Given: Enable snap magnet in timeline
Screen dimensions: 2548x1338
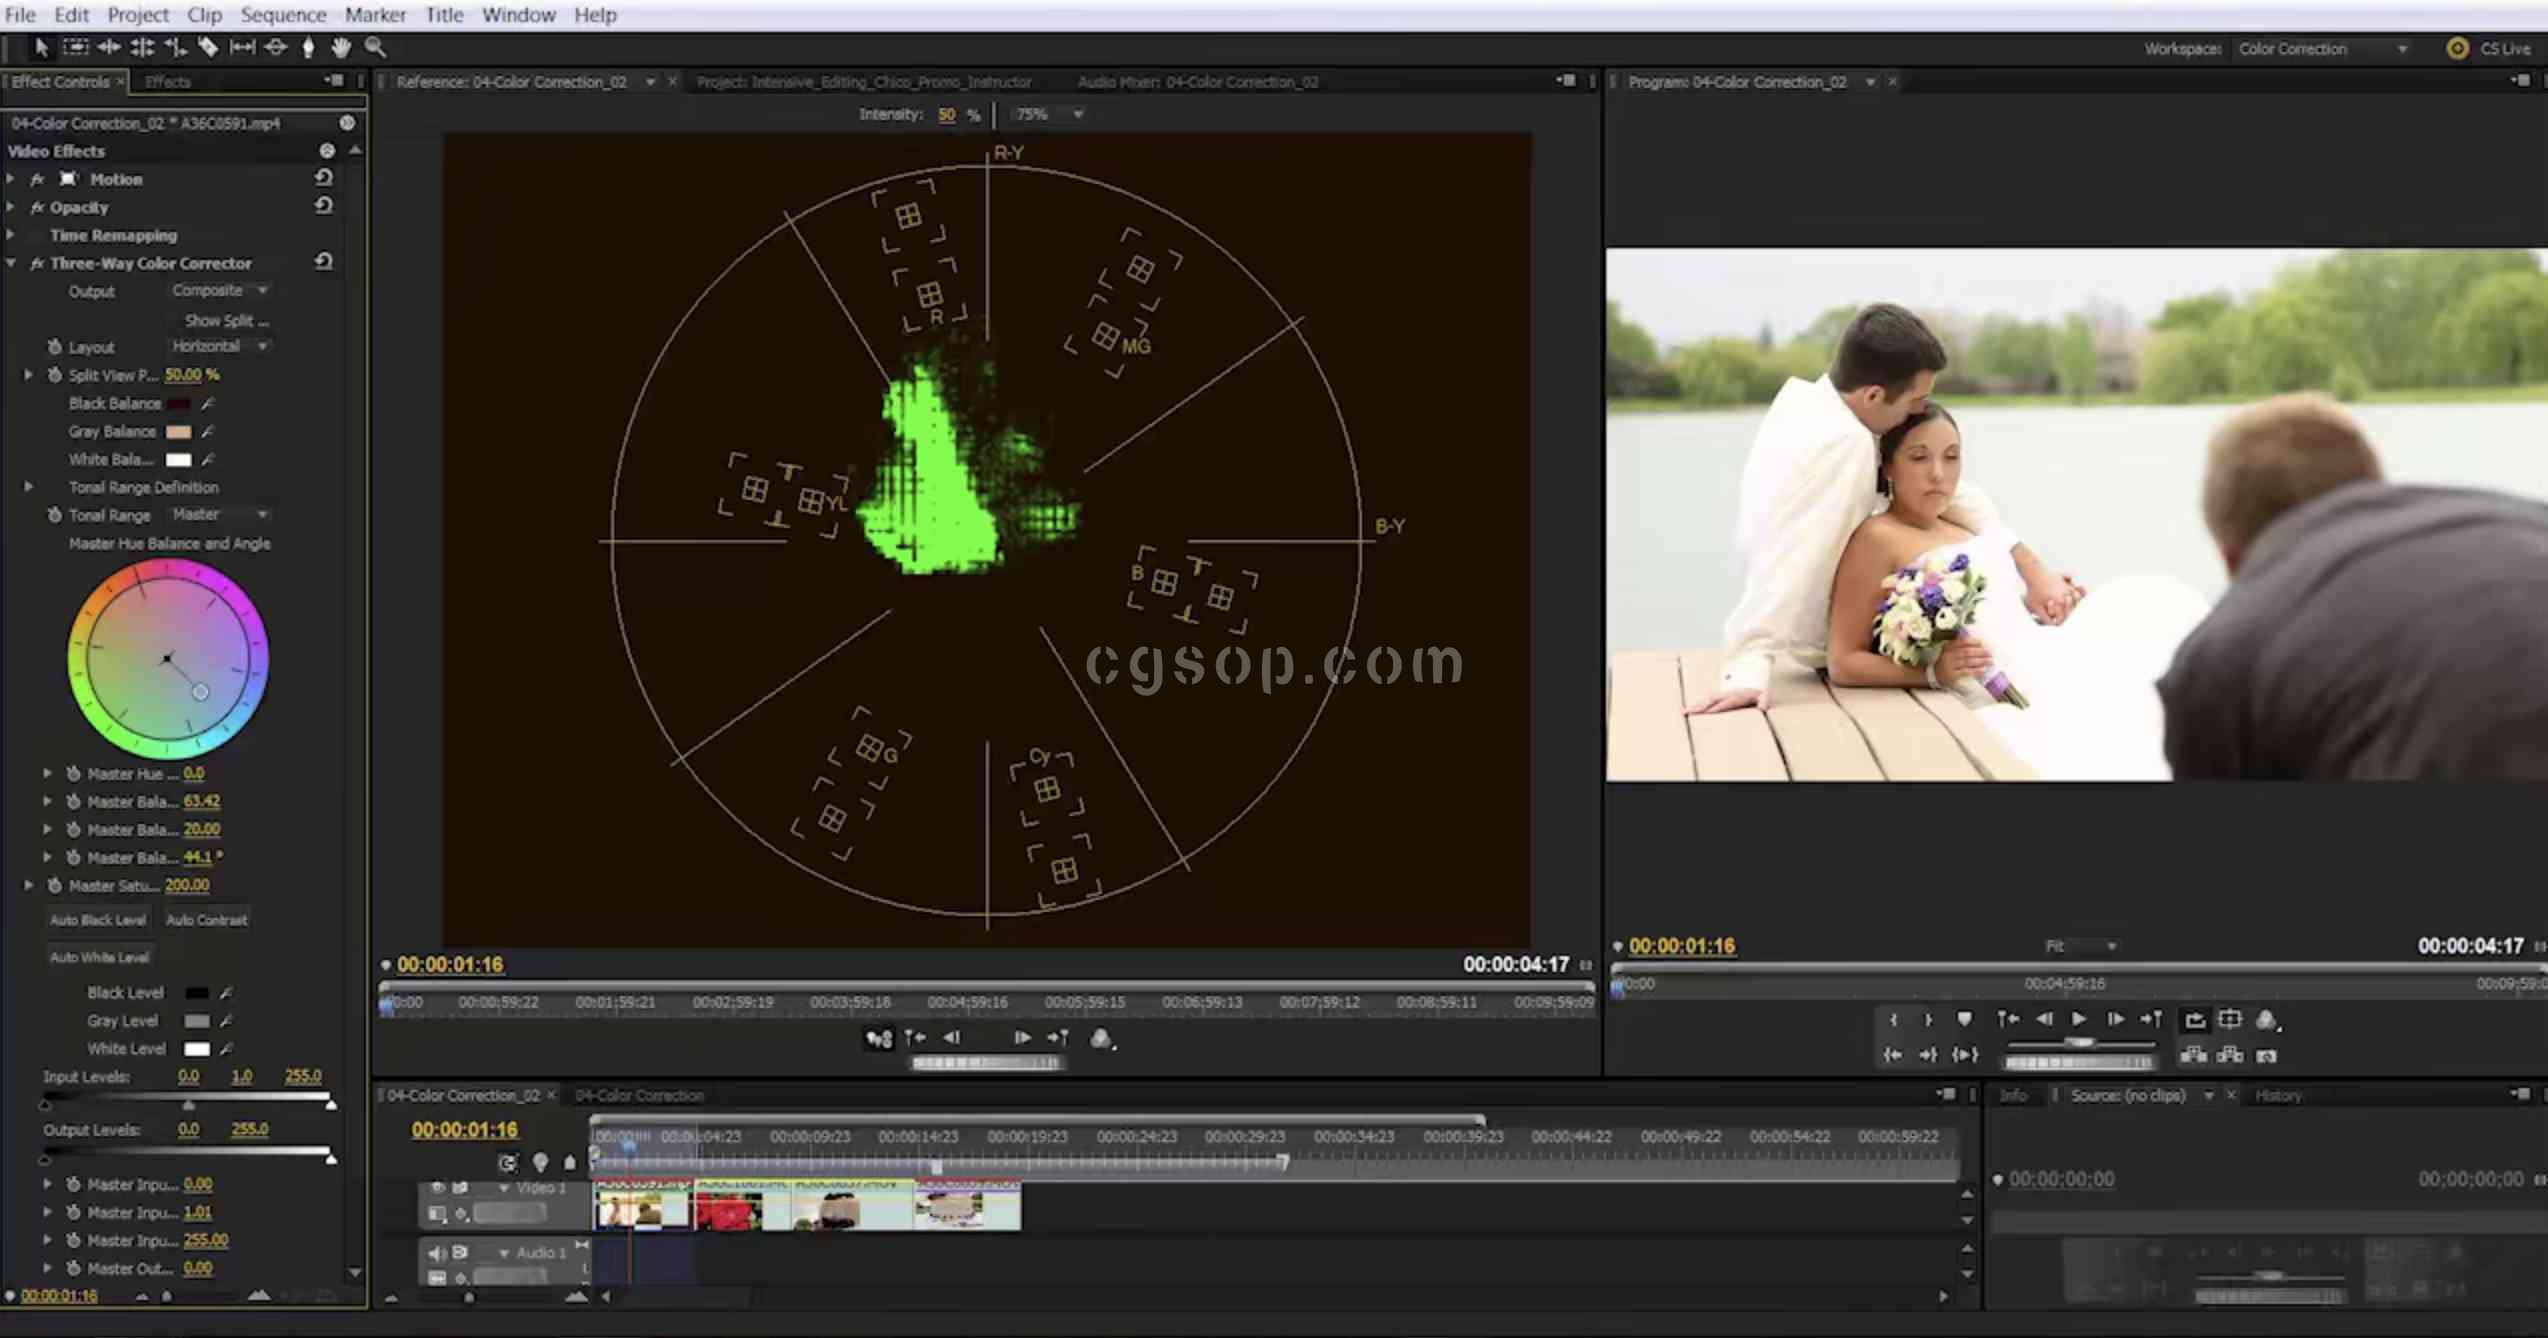Looking at the screenshot, I should coord(508,1162).
